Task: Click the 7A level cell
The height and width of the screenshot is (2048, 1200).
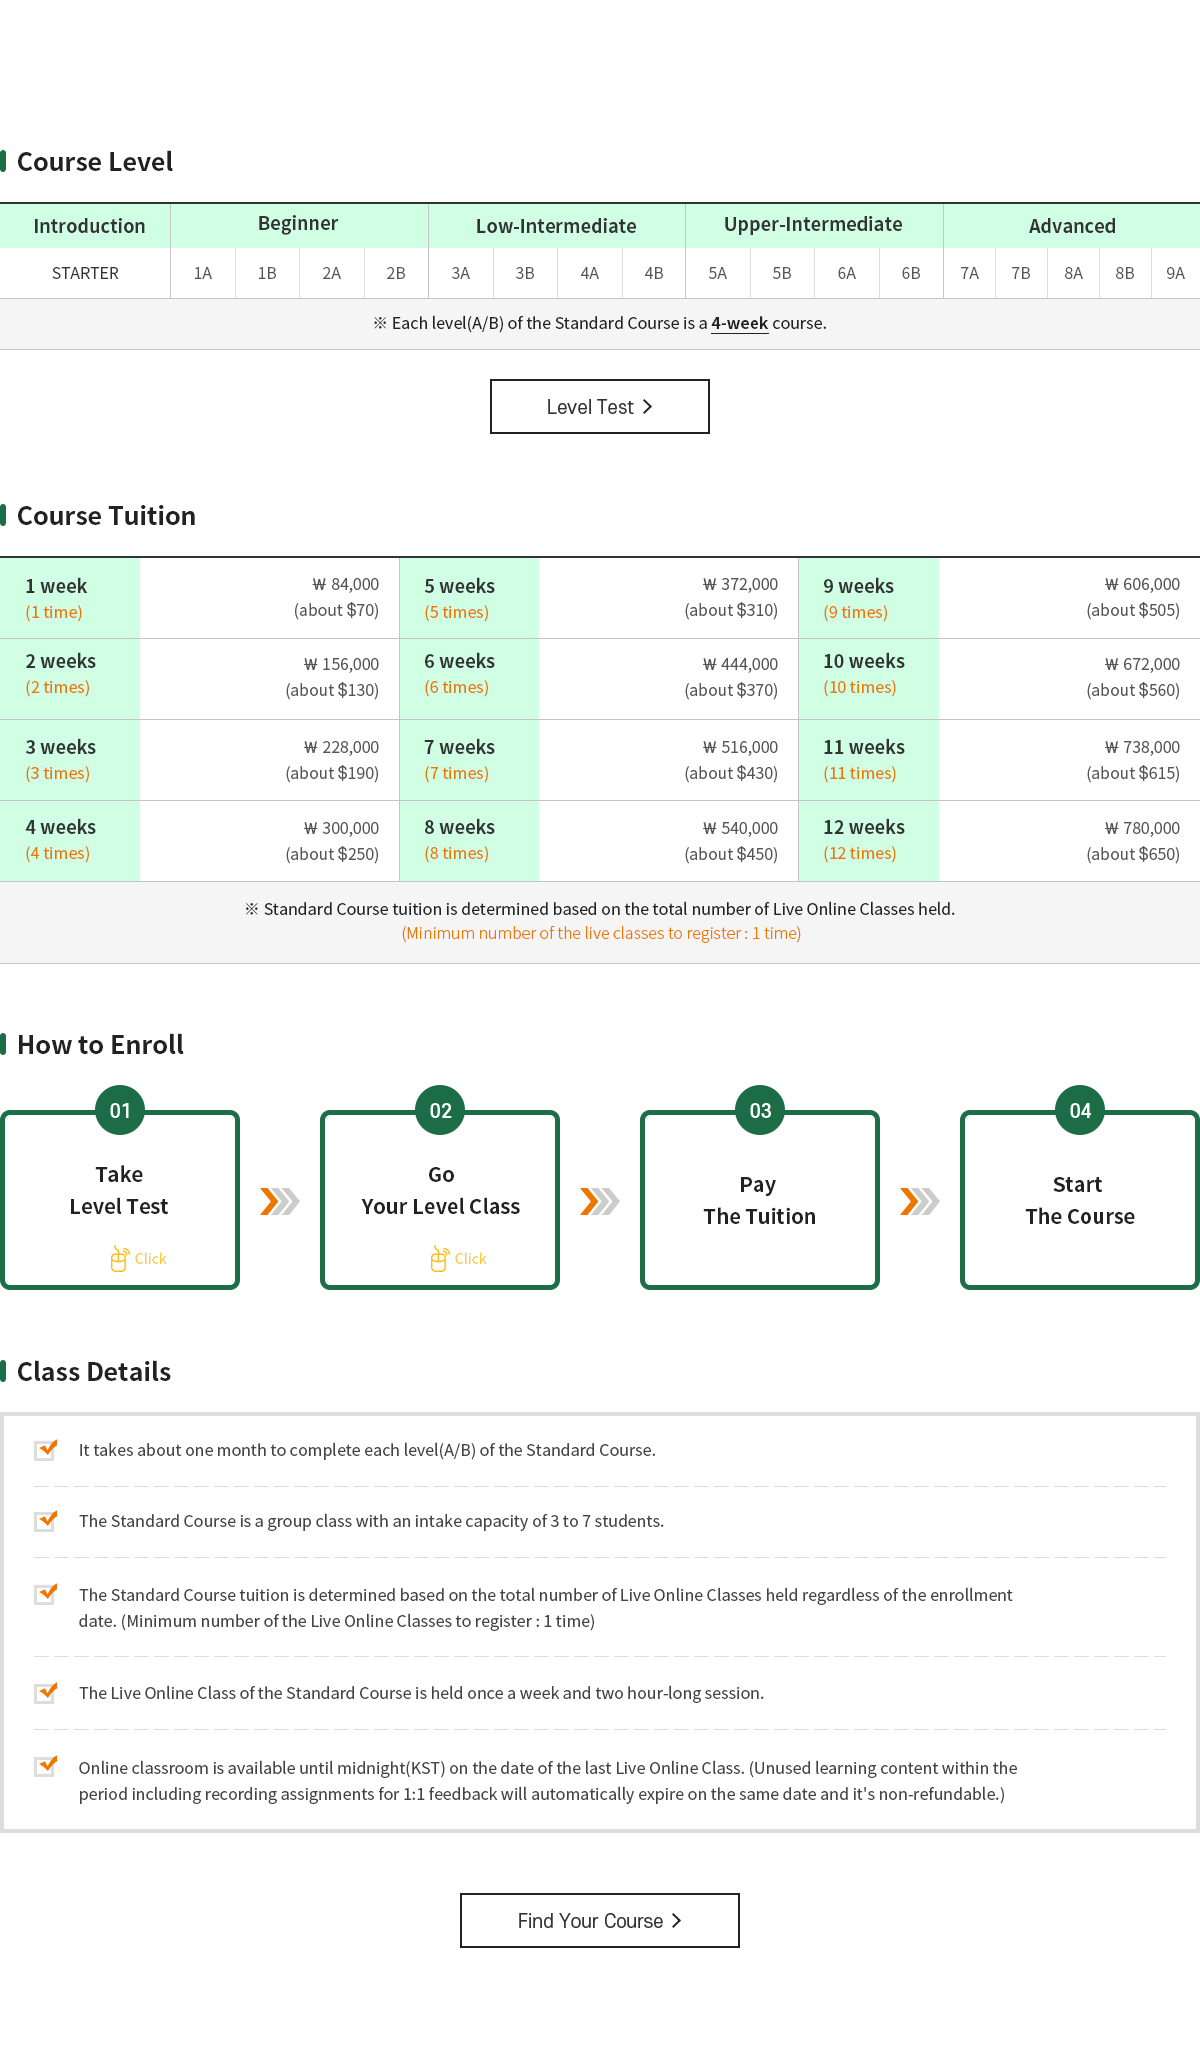Action: 970,273
